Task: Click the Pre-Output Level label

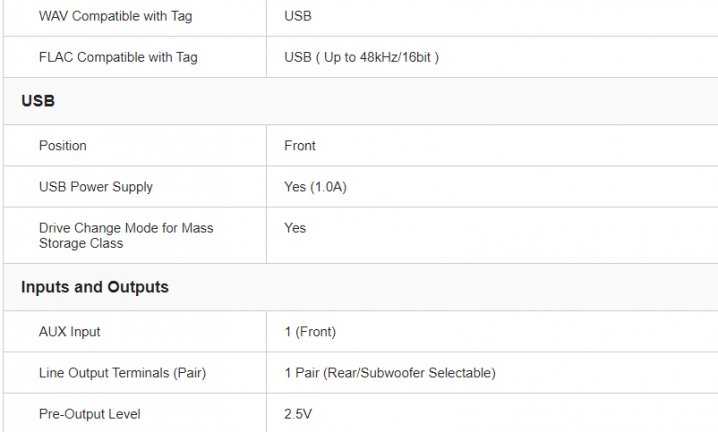Action: [x=89, y=413]
